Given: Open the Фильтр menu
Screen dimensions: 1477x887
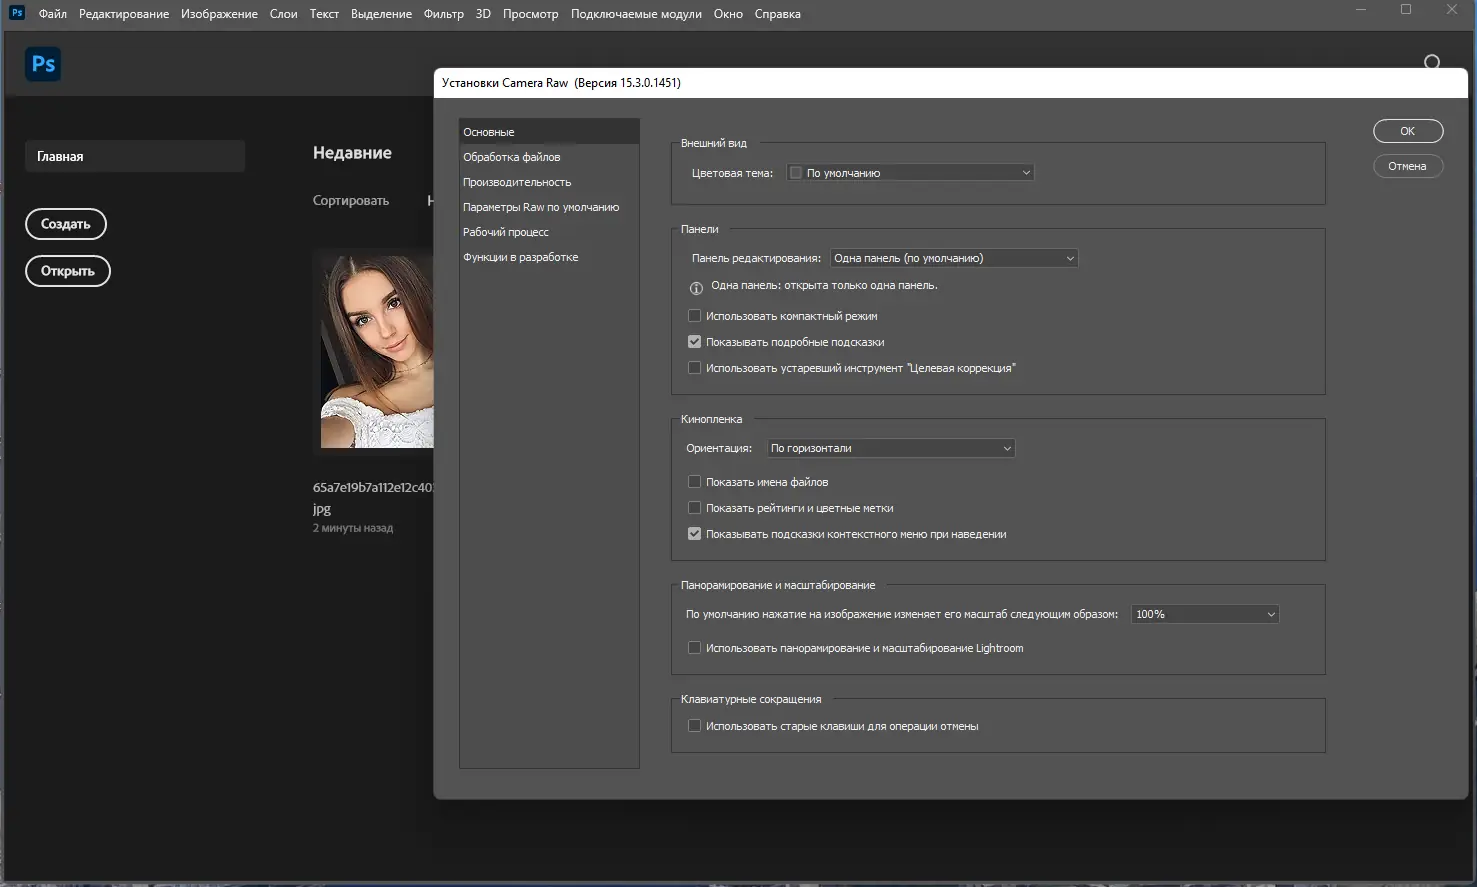Looking at the screenshot, I should click(x=444, y=14).
